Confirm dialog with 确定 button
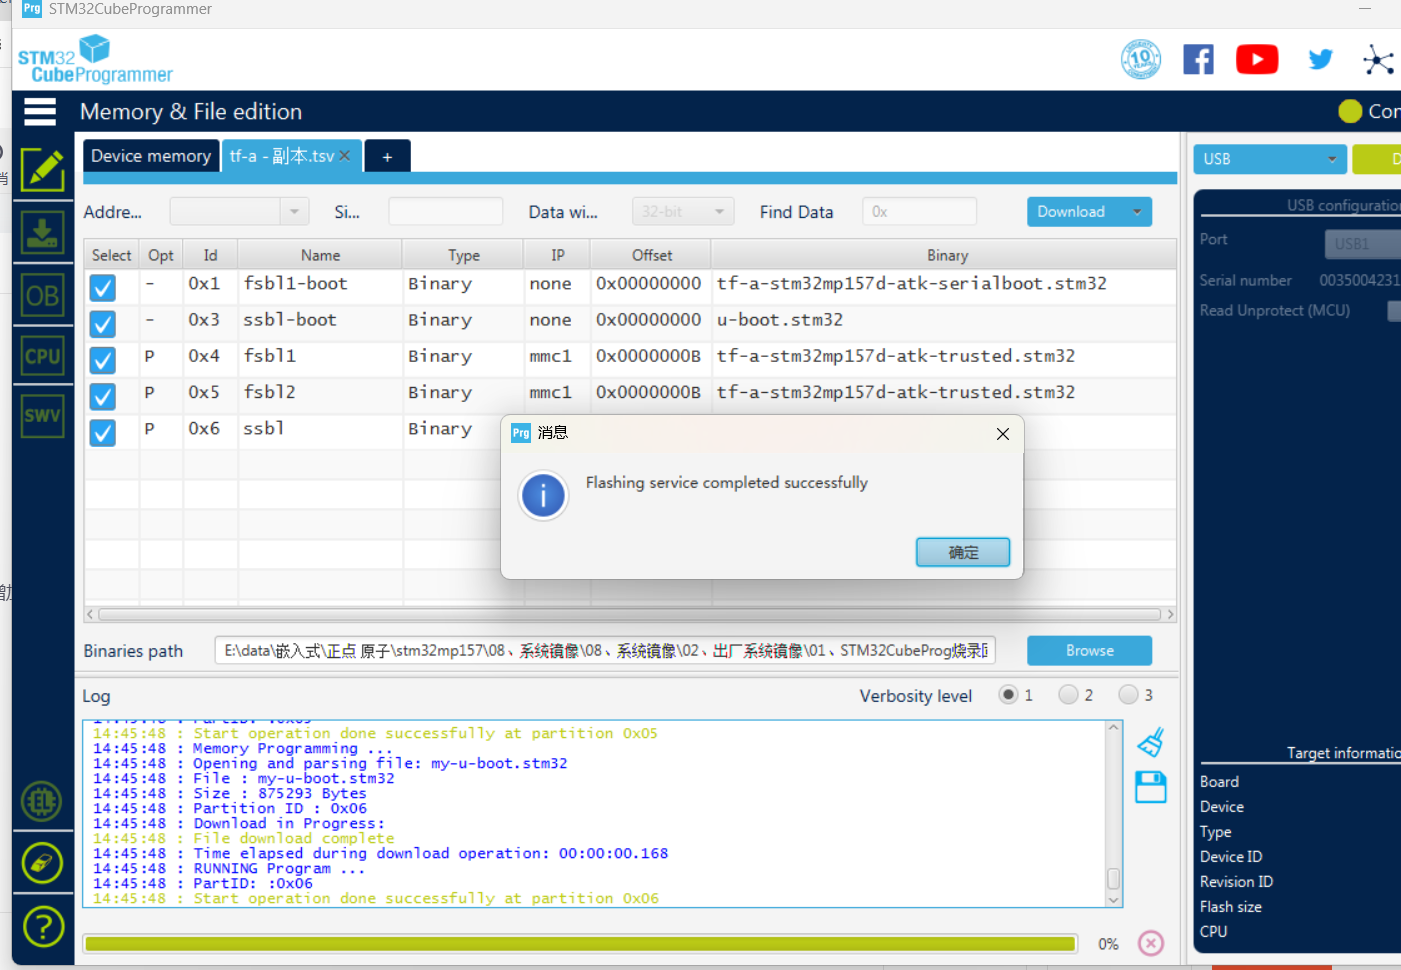 [963, 552]
